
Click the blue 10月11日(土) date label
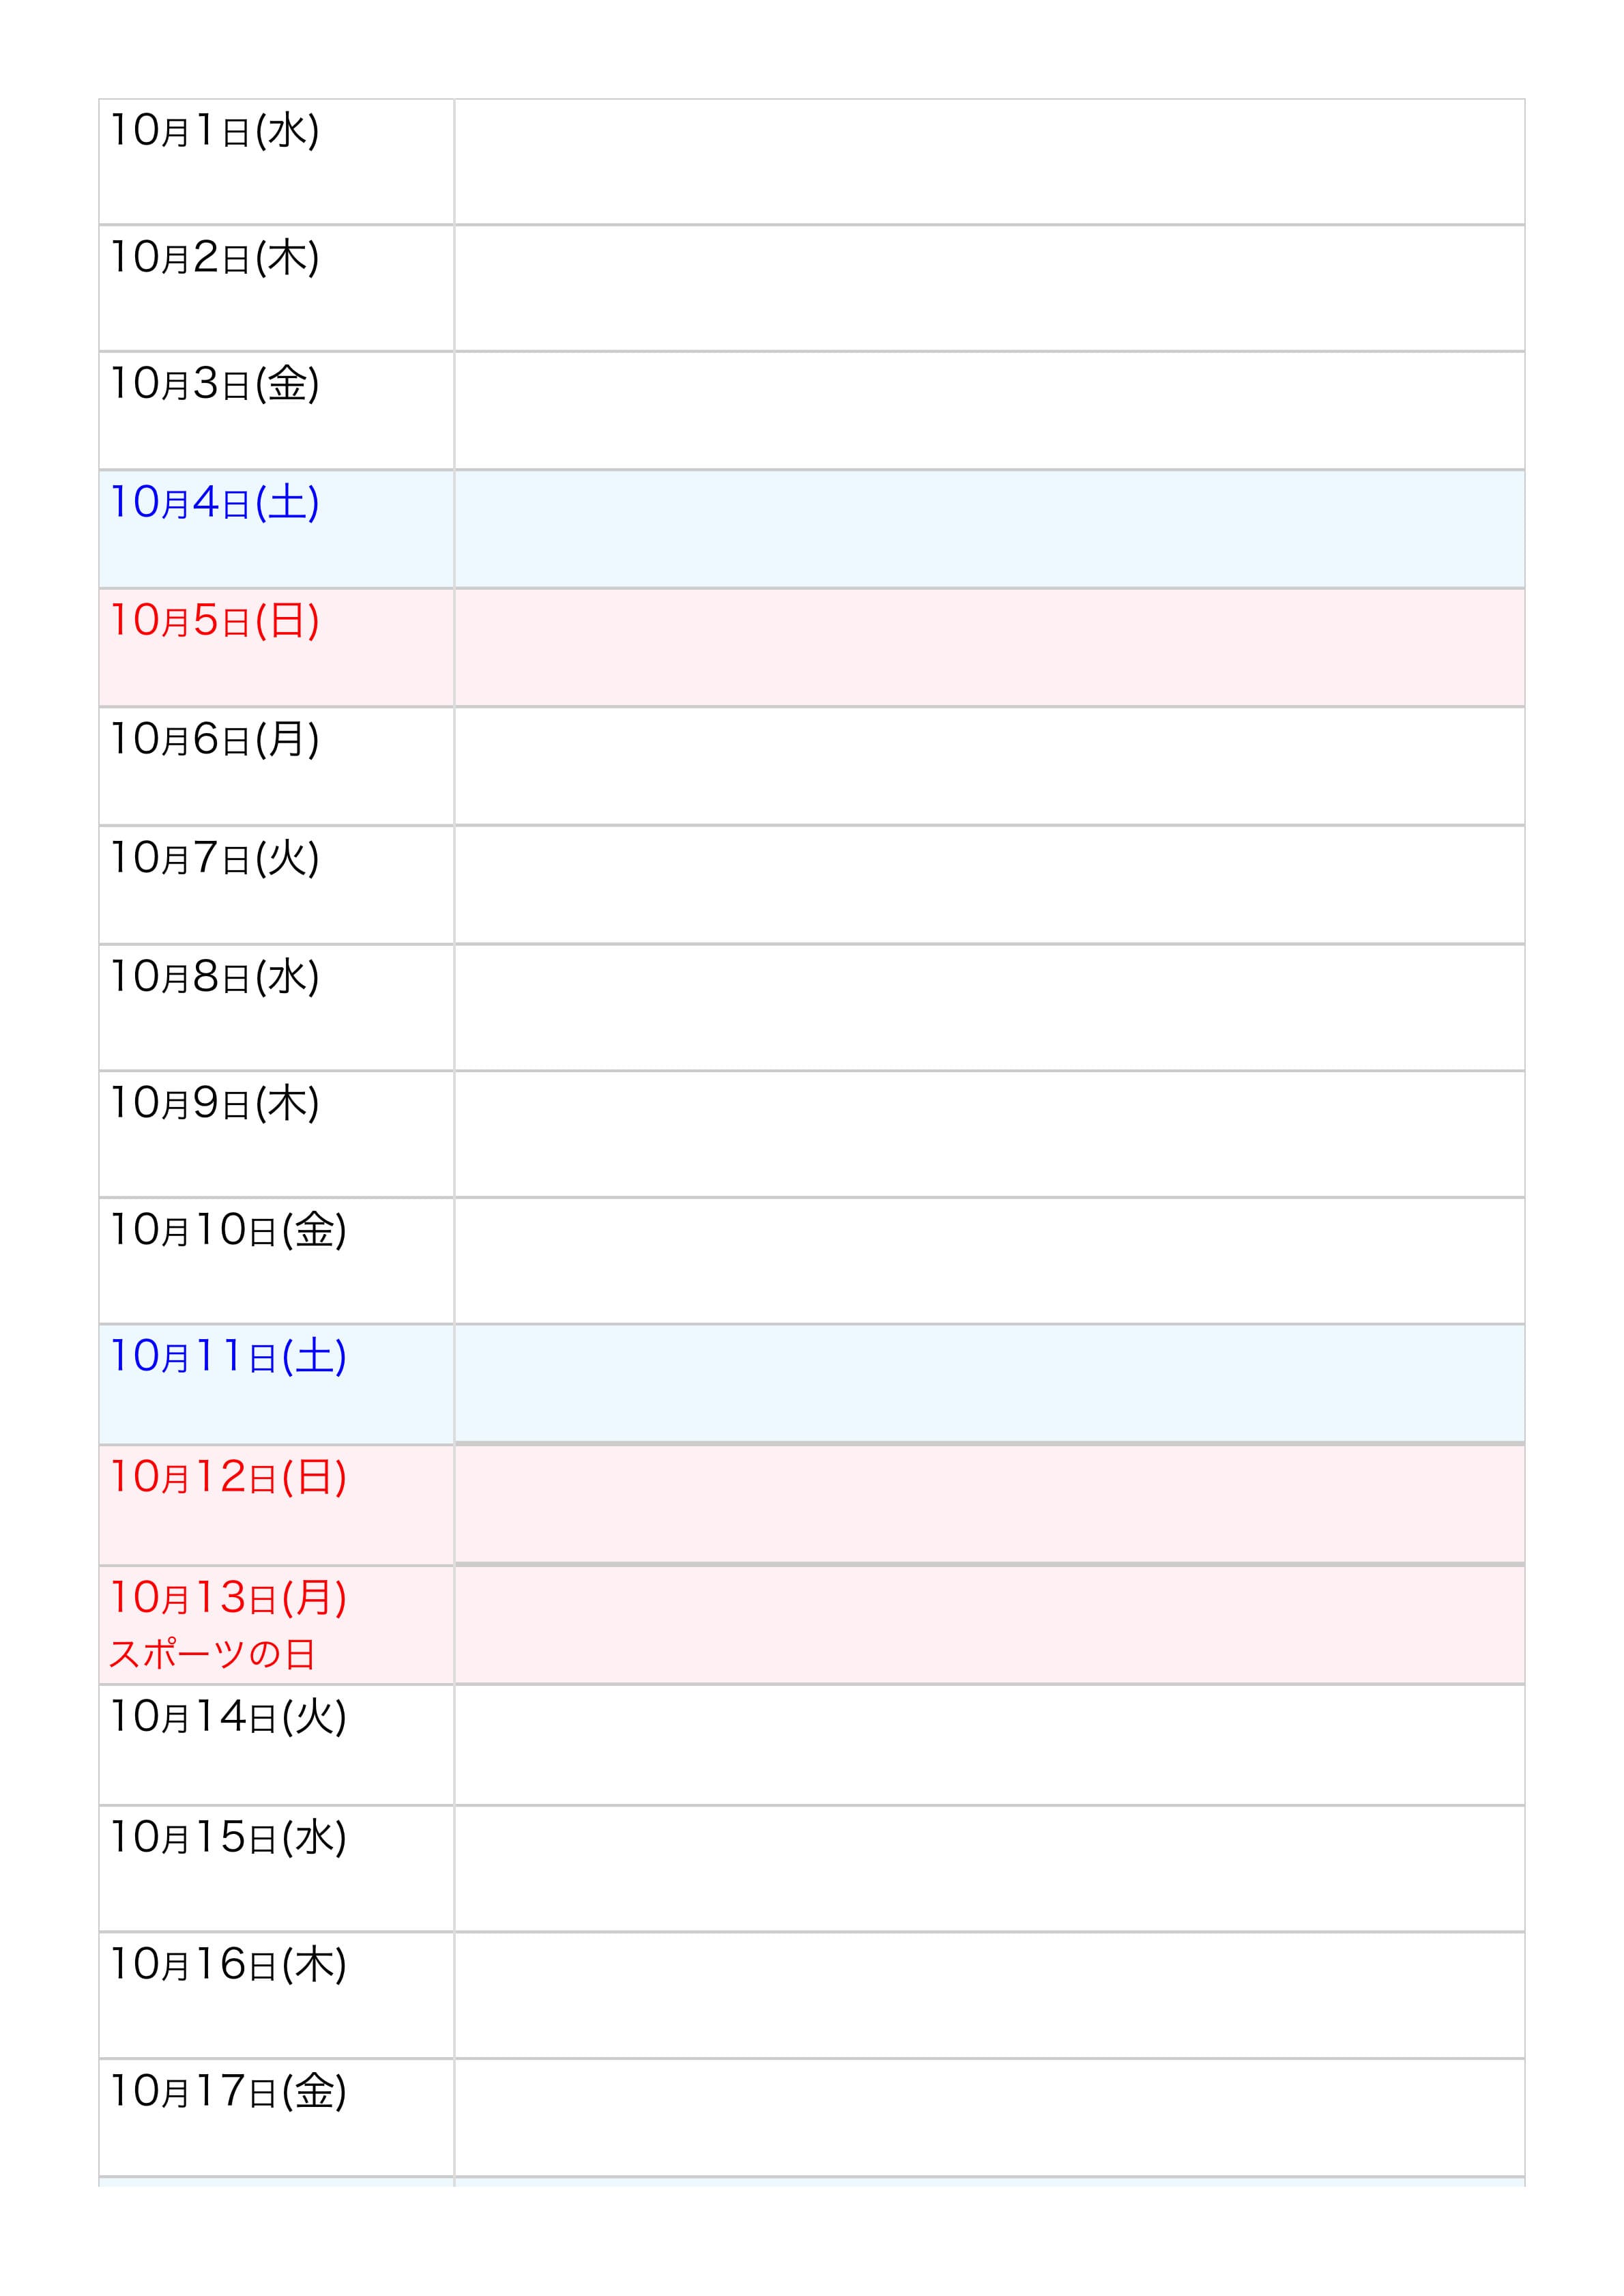click(228, 1357)
